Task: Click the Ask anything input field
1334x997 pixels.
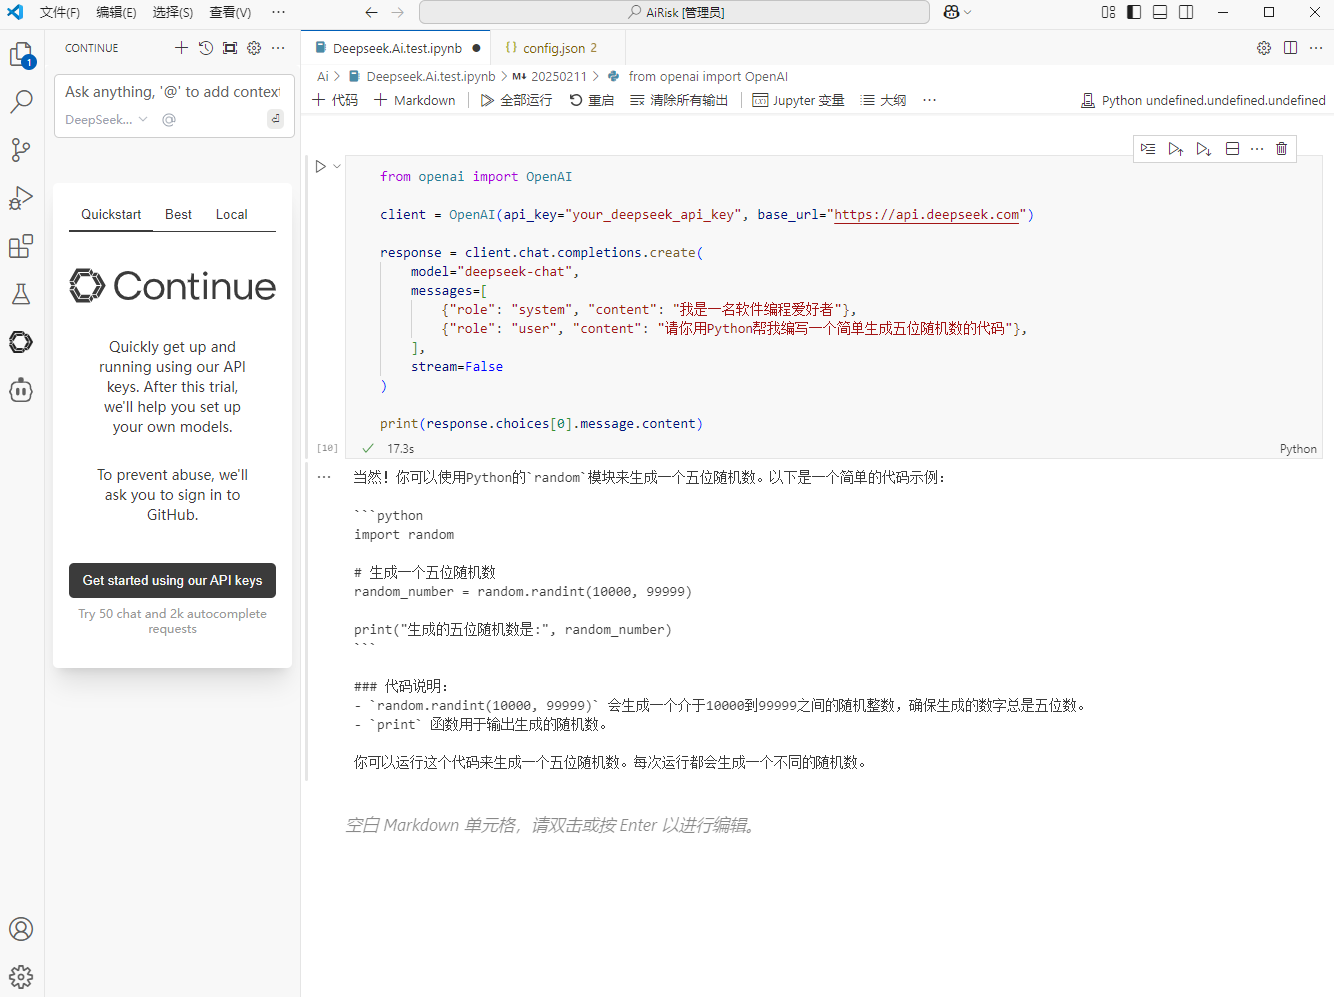Action: 173,91
